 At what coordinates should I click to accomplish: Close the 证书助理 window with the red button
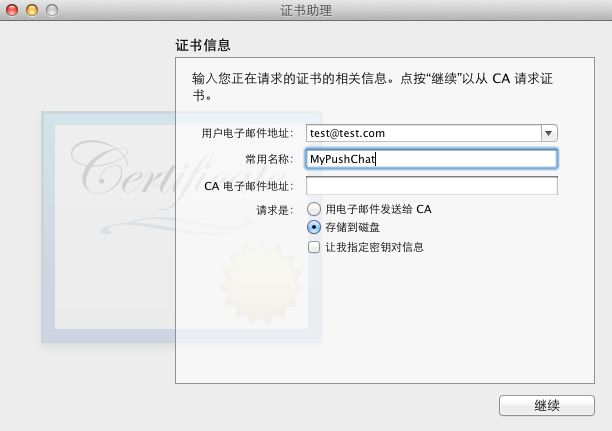click(x=12, y=10)
